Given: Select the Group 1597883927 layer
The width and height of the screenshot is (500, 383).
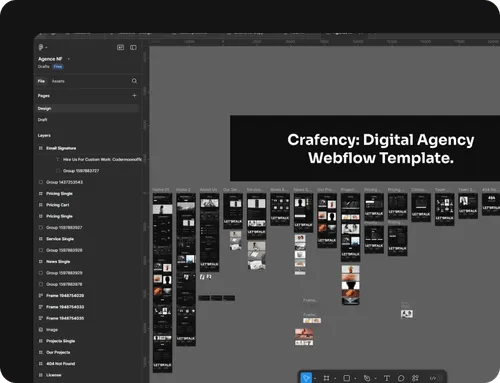Looking at the screenshot, I should coord(64,227).
